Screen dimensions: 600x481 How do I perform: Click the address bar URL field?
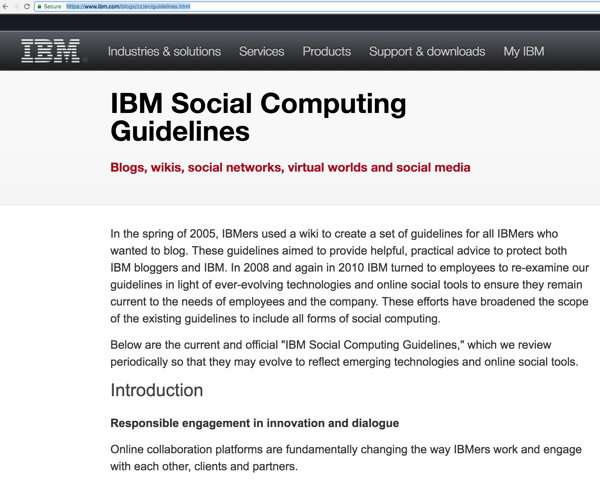tap(318, 7)
